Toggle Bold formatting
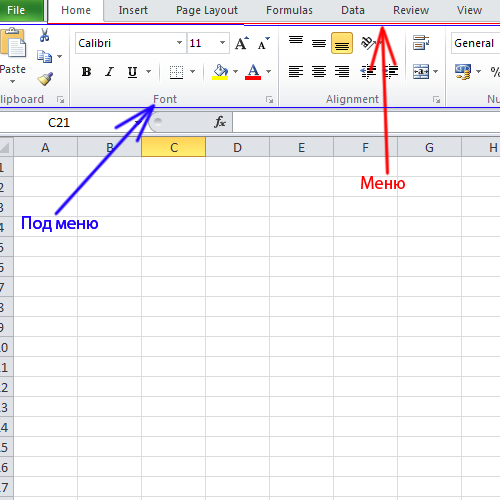 point(86,72)
